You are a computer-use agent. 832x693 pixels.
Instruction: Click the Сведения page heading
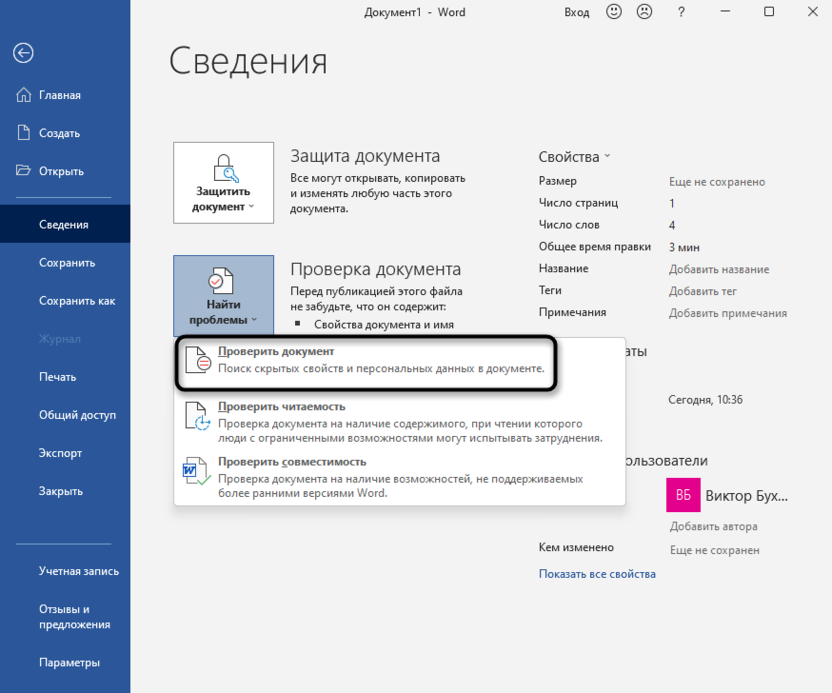(x=248, y=60)
